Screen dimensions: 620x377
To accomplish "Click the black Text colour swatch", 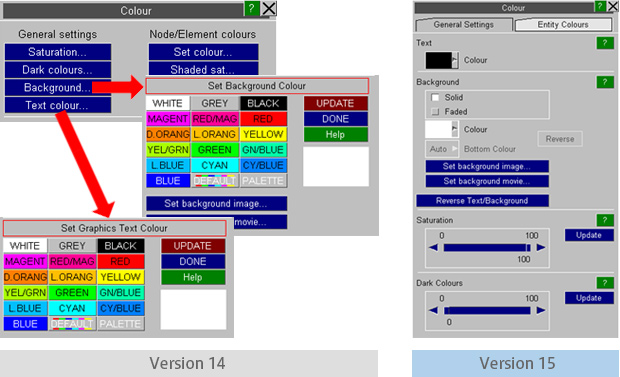I will tap(439, 61).
